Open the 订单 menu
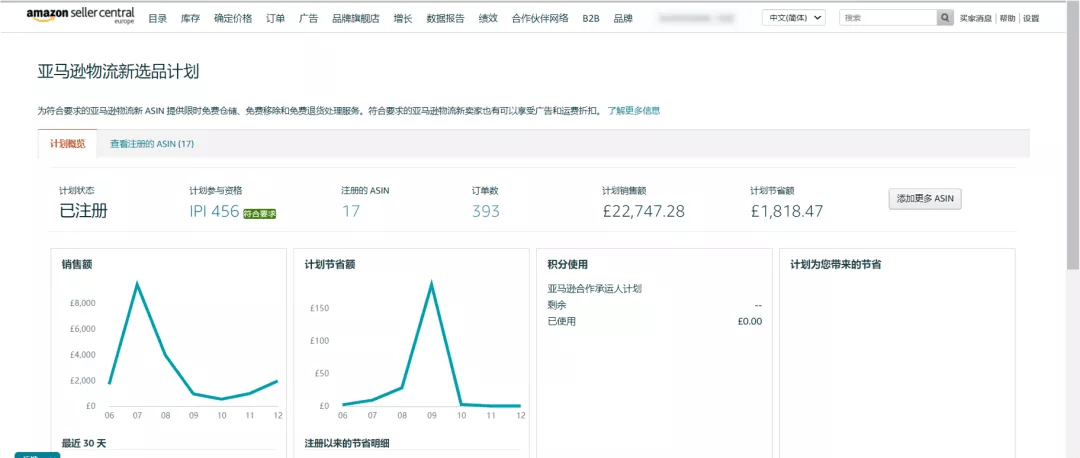 (276, 19)
